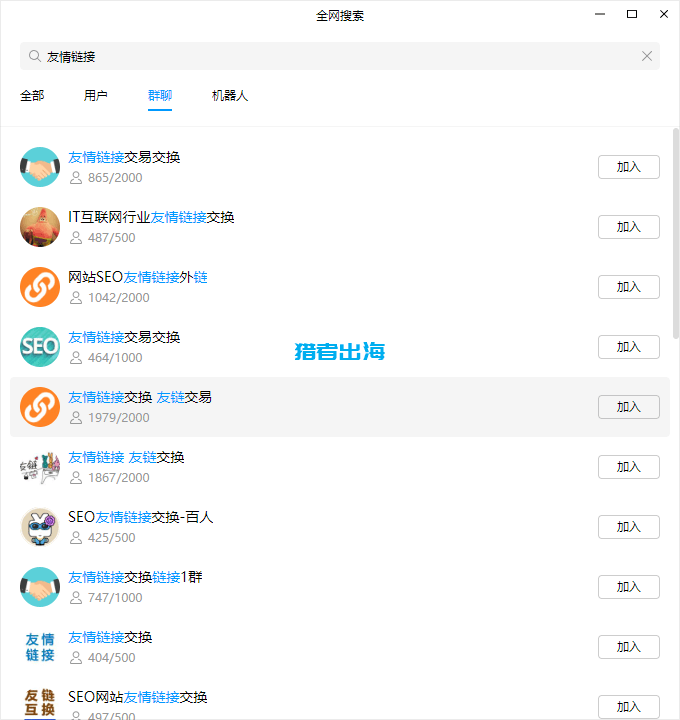Join the 464/1000 友情链接交易交换 group
This screenshot has height=720, width=680.
[629, 347]
